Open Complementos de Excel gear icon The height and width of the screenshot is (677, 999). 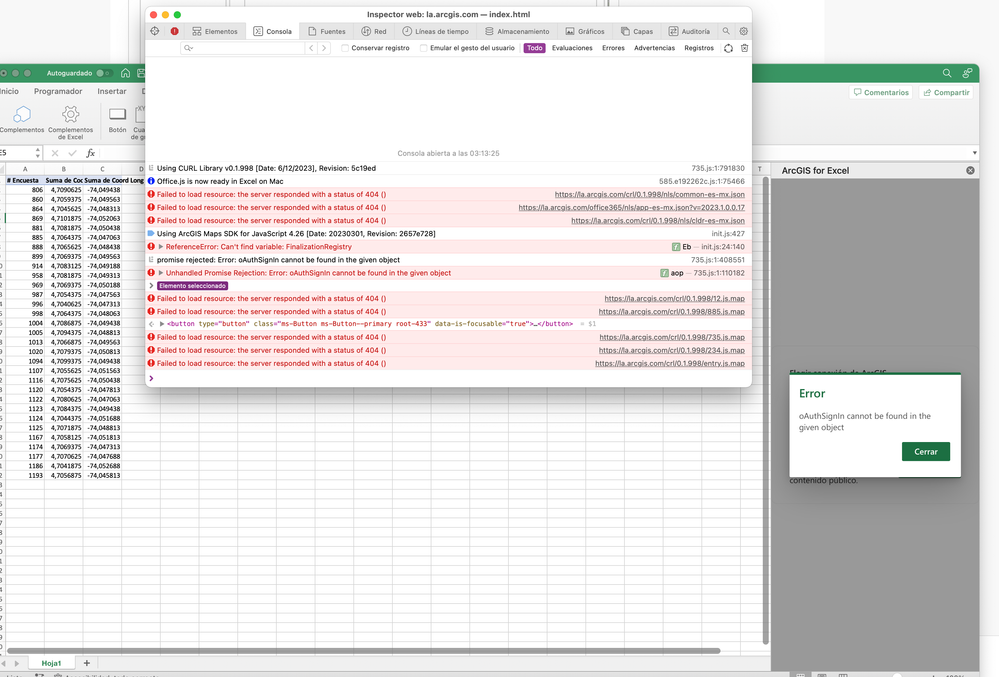tap(70, 115)
